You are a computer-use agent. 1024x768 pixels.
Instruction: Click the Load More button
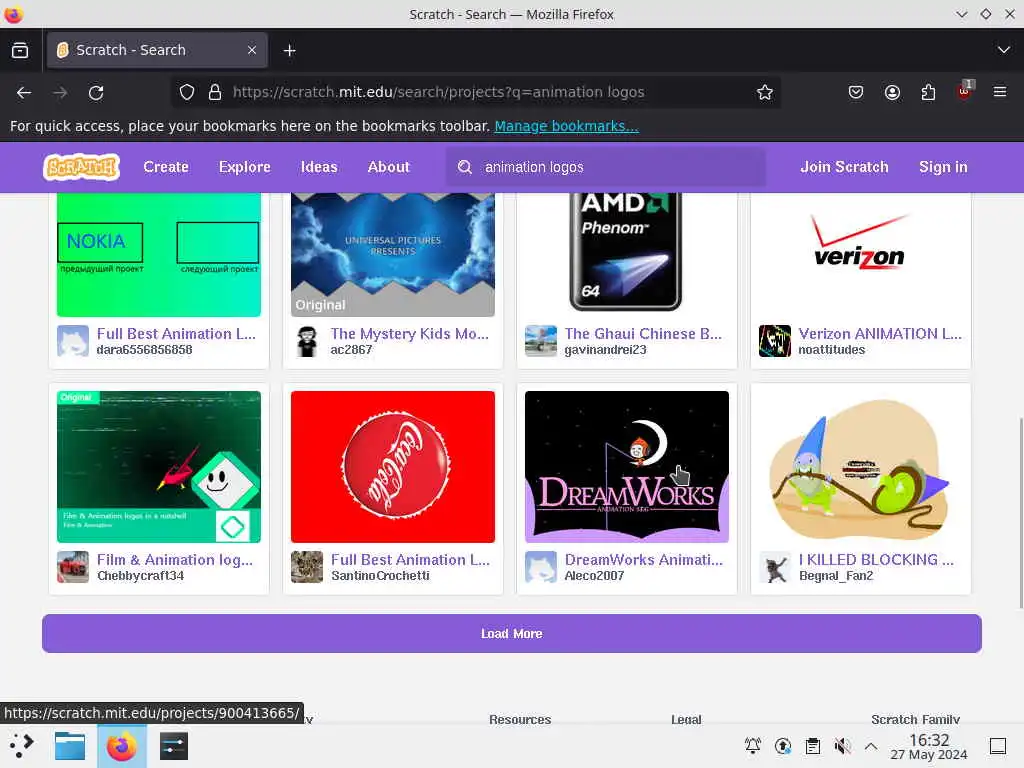click(x=512, y=633)
